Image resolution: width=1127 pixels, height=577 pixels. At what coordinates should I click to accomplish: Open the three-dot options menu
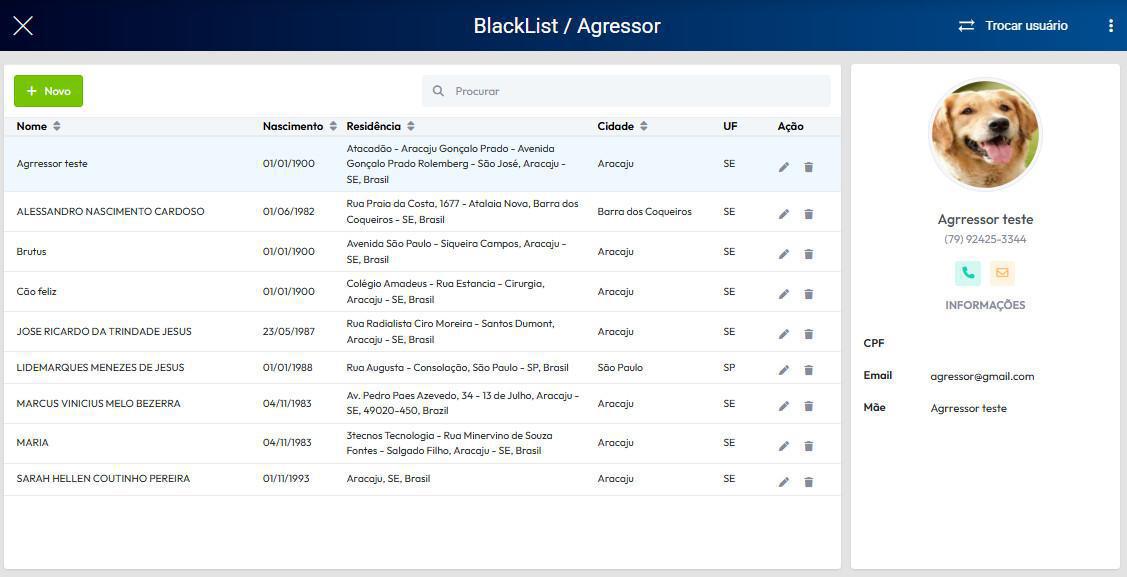pos(1110,26)
